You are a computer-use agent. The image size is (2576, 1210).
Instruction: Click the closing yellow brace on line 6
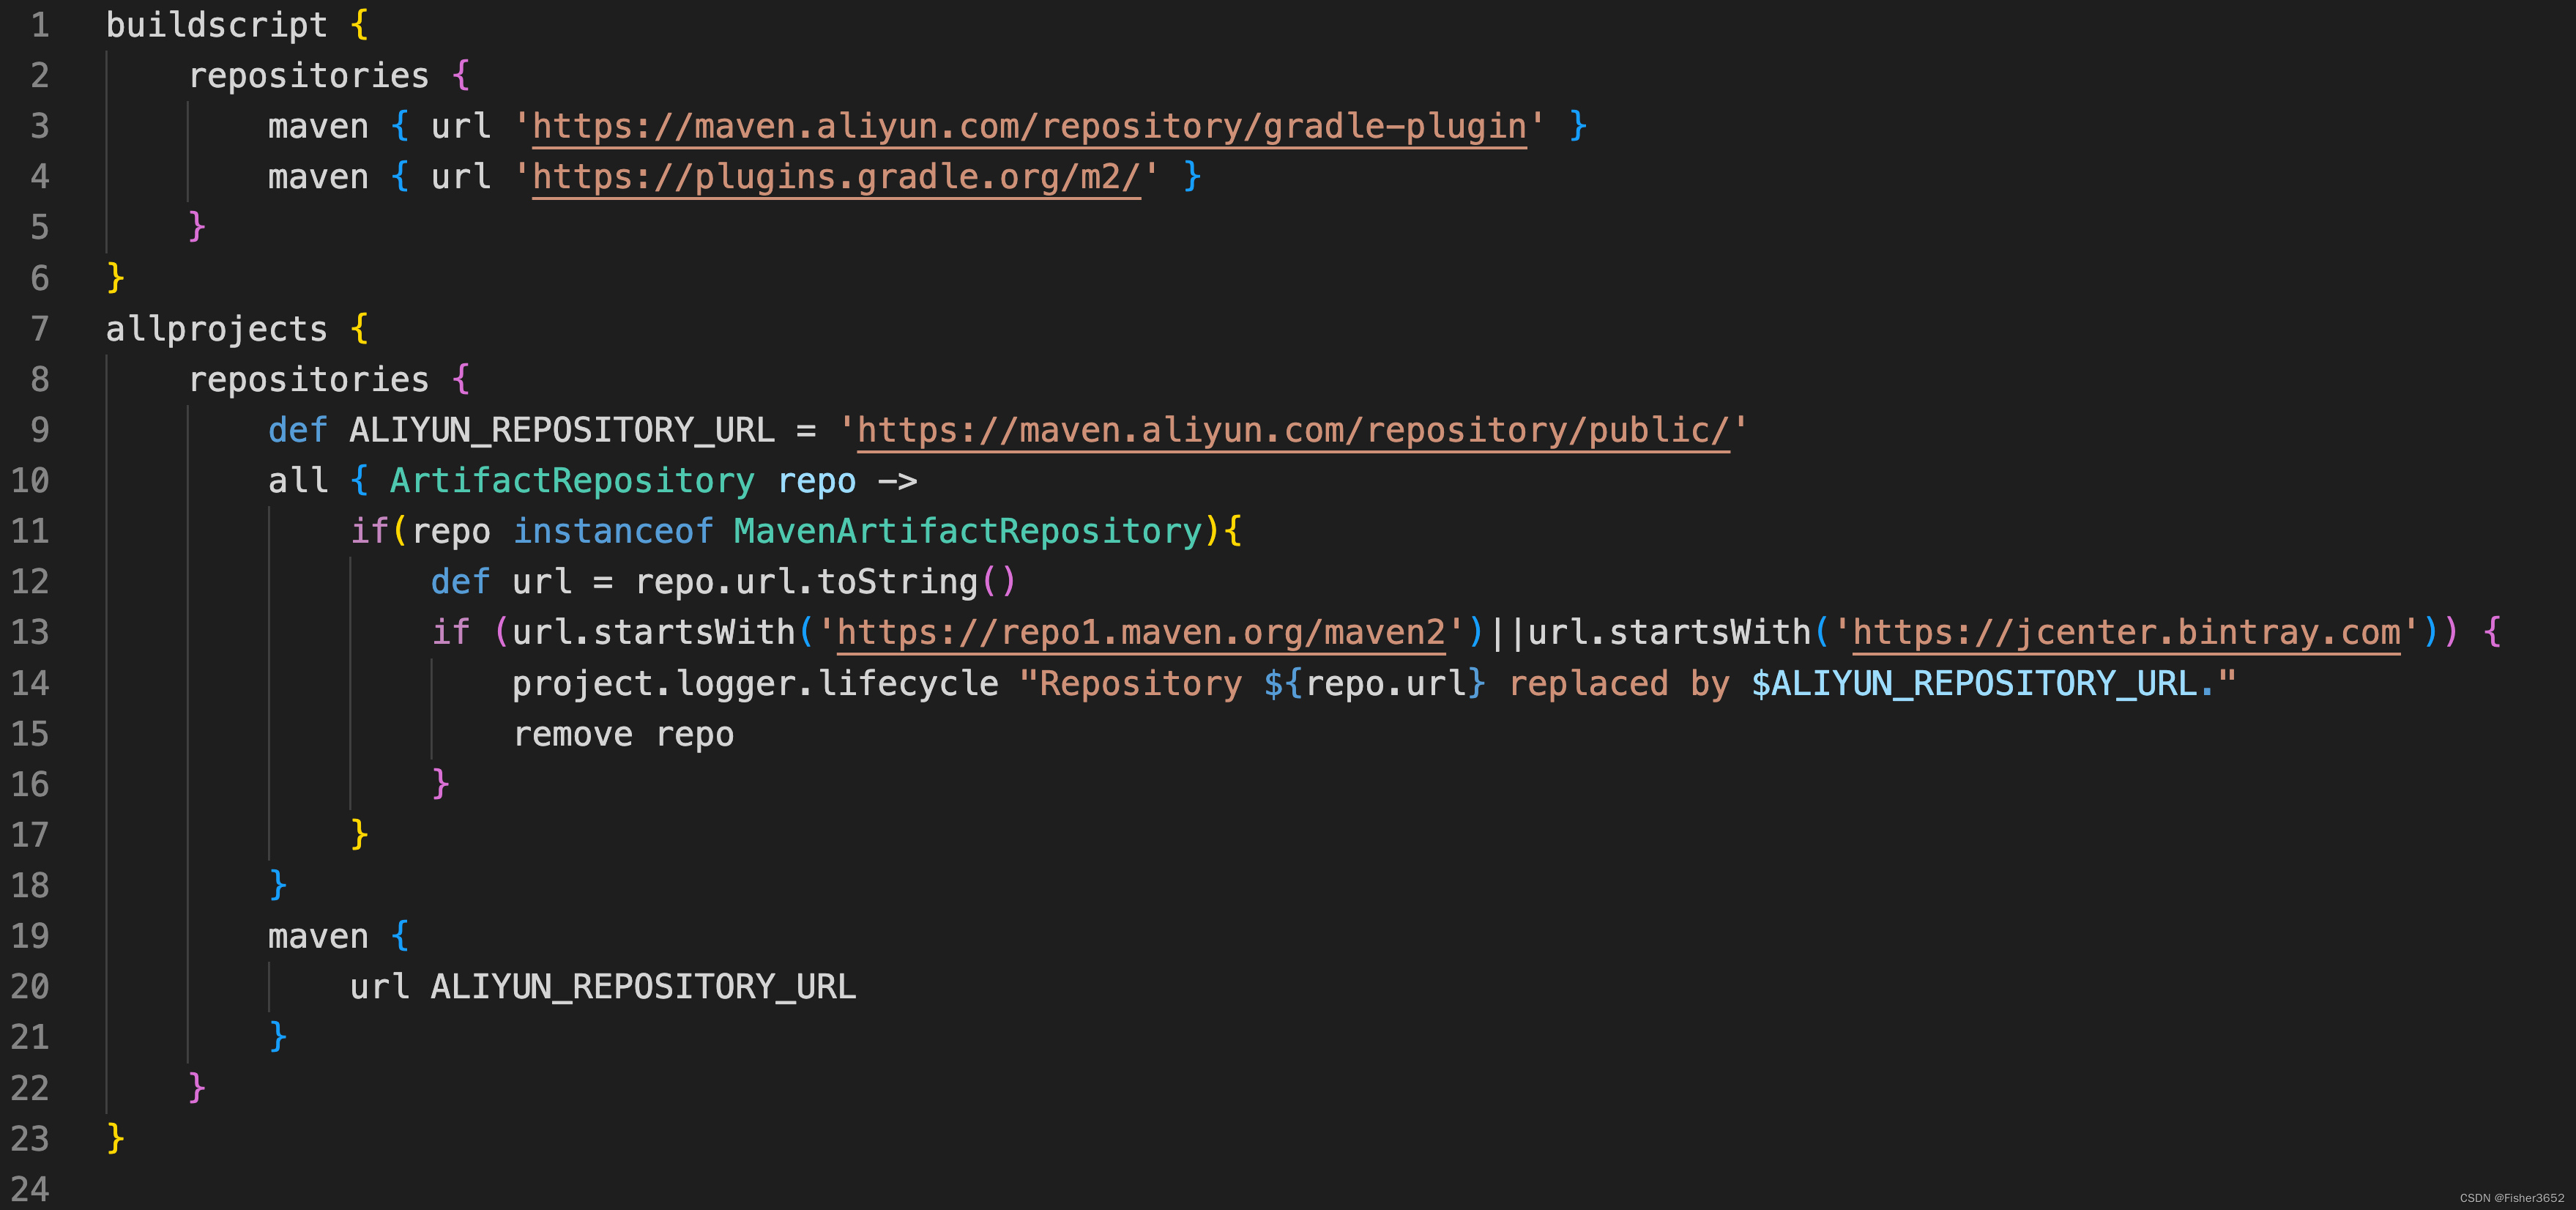point(115,278)
